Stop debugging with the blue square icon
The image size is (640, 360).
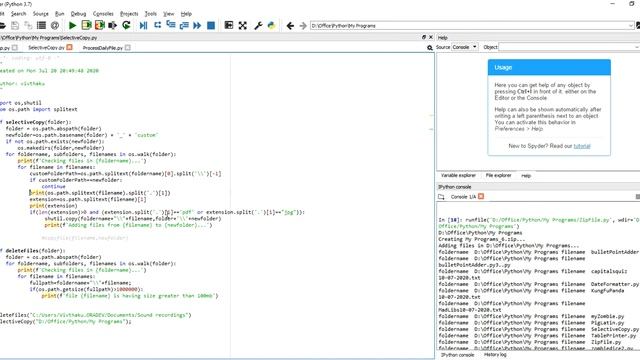pos(211,25)
